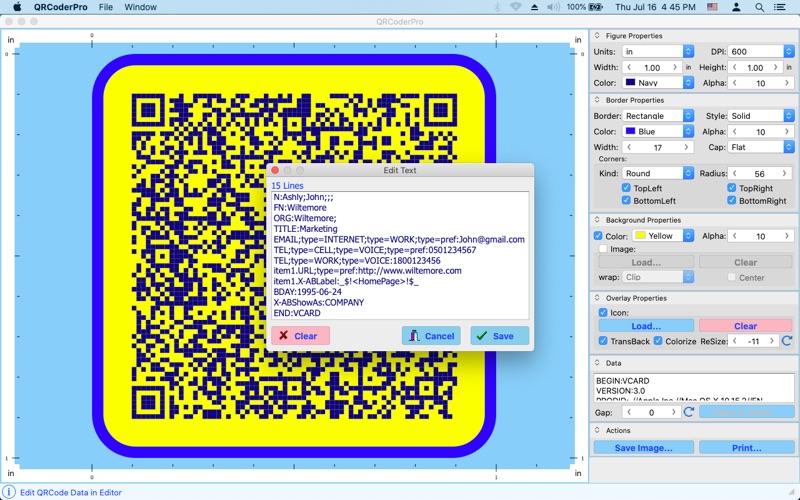Click the Gap reset circular arrow
The image size is (800, 500).
click(x=689, y=412)
